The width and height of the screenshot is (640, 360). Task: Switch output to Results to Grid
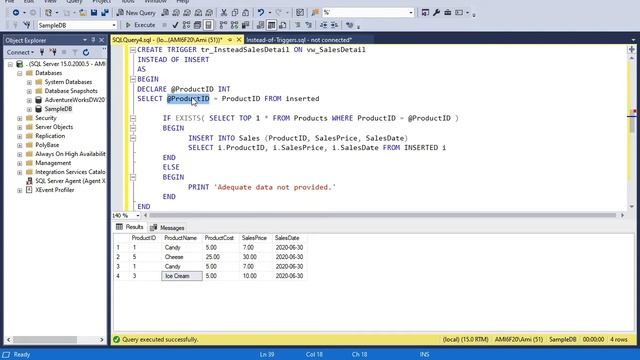coord(271,25)
